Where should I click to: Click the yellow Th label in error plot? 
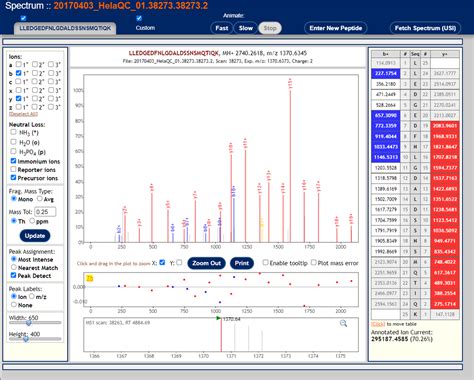tap(89, 278)
